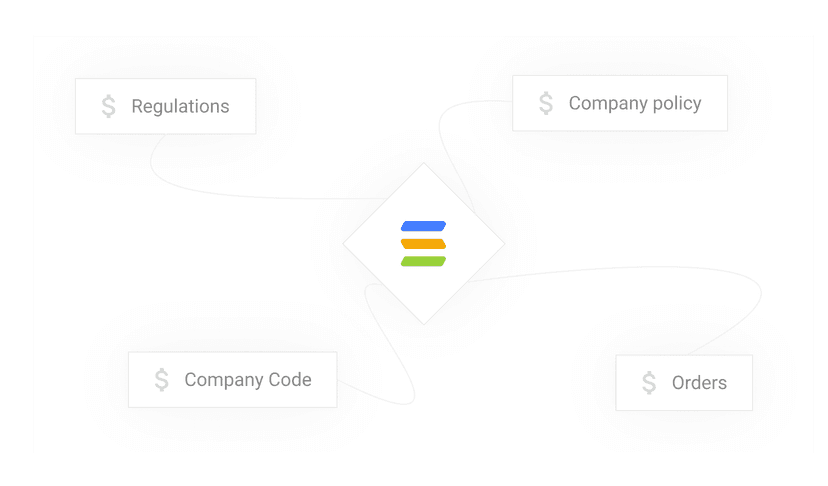Click the blue bar in center logo
The width and height of the screenshot is (828, 486).
pos(424,226)
